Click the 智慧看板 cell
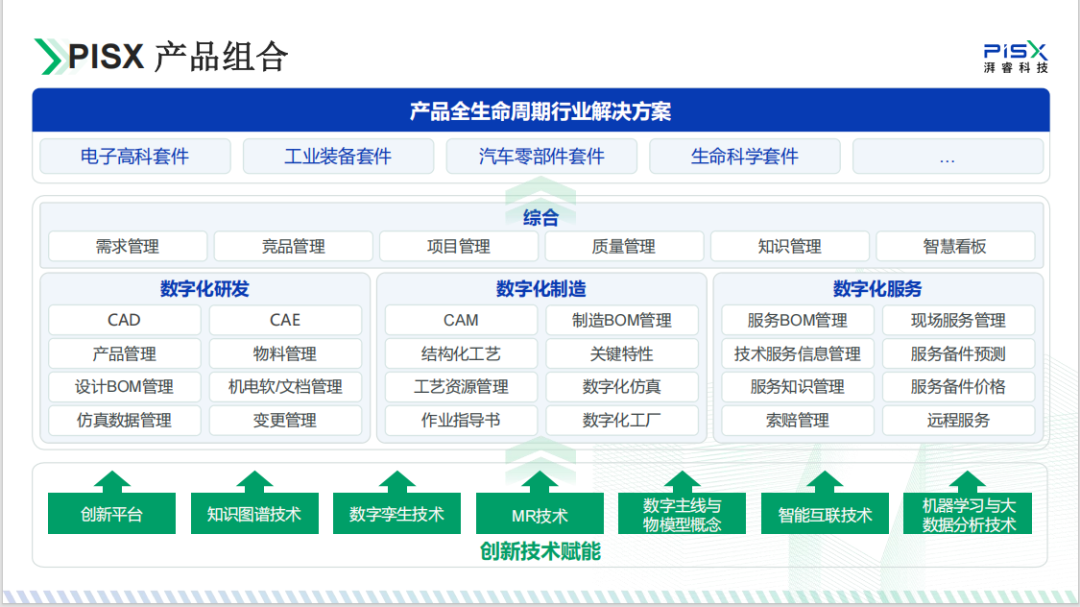Viewport: 1080px width, 607px height. [x=955, y=246]
